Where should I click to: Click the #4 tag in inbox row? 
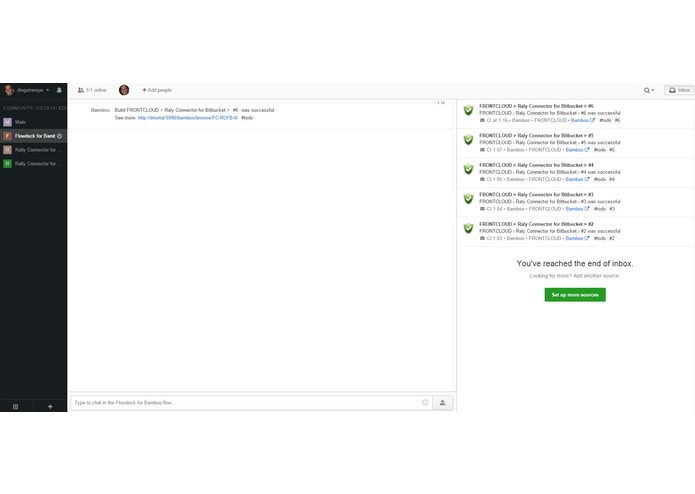coord(612,179)
